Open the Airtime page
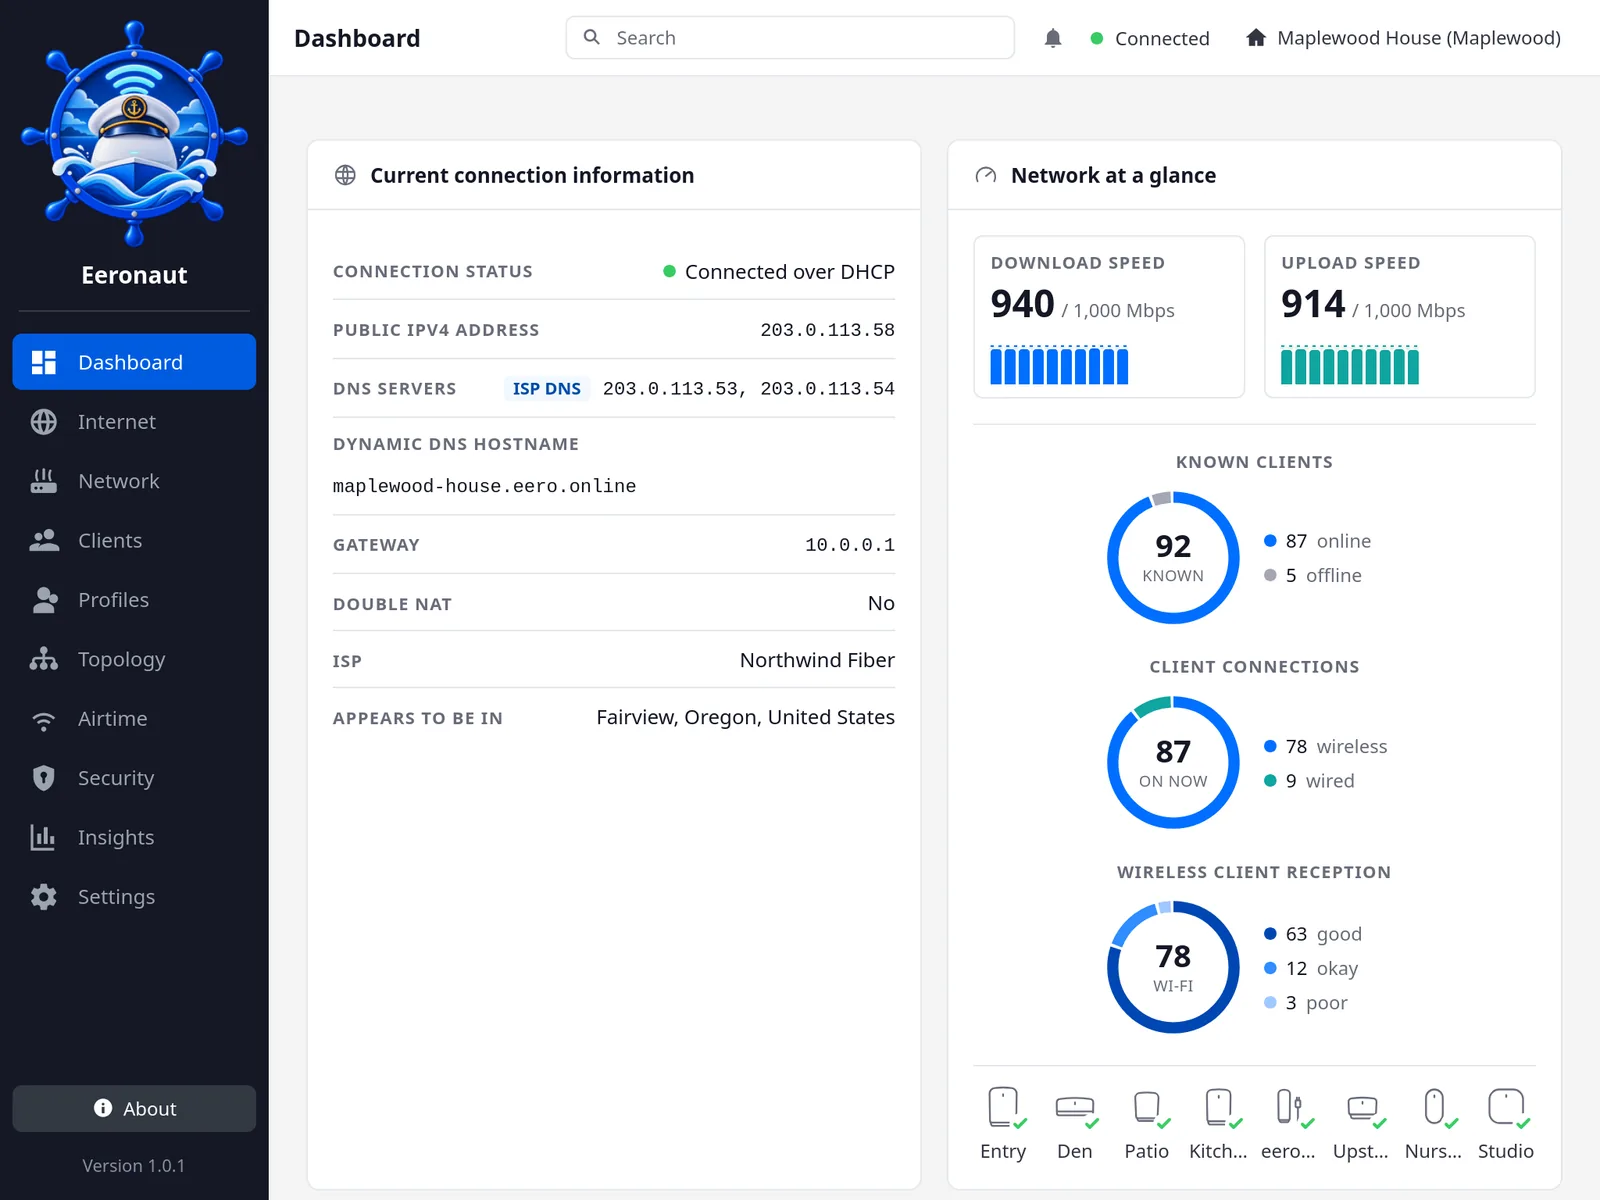 point(134,718)
